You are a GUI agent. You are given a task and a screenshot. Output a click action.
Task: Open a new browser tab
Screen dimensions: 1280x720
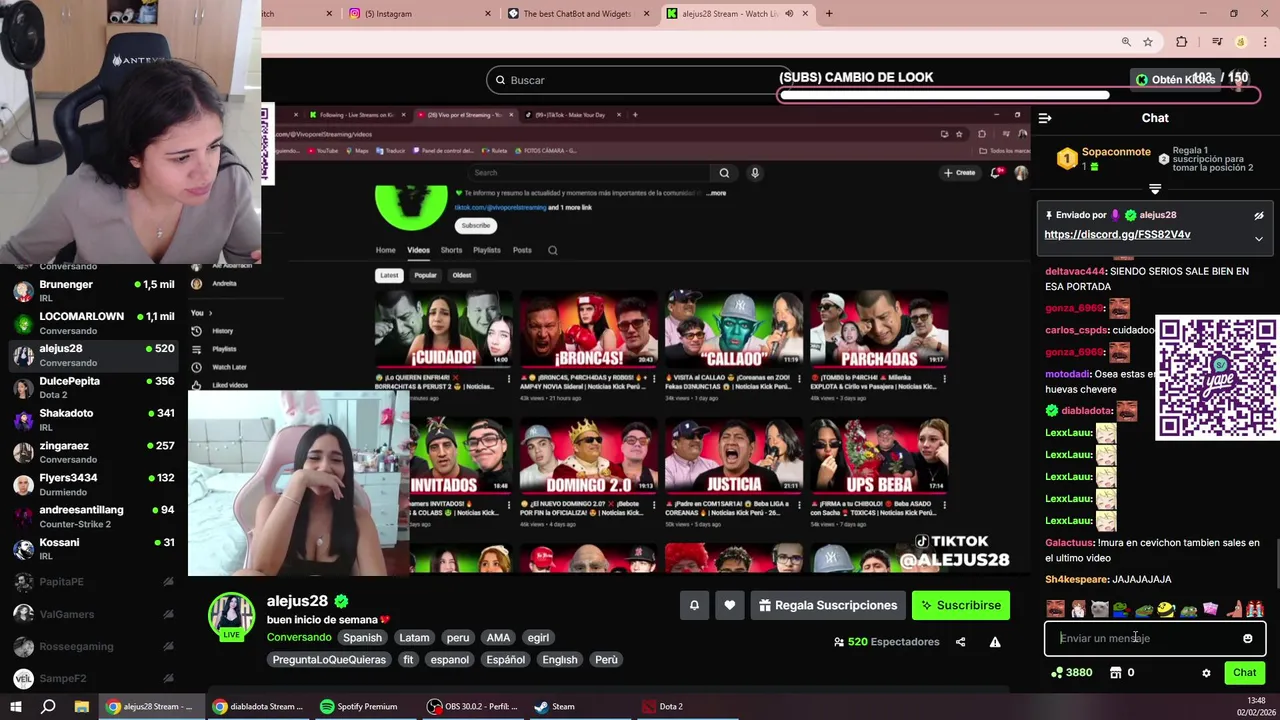[829, 14]
